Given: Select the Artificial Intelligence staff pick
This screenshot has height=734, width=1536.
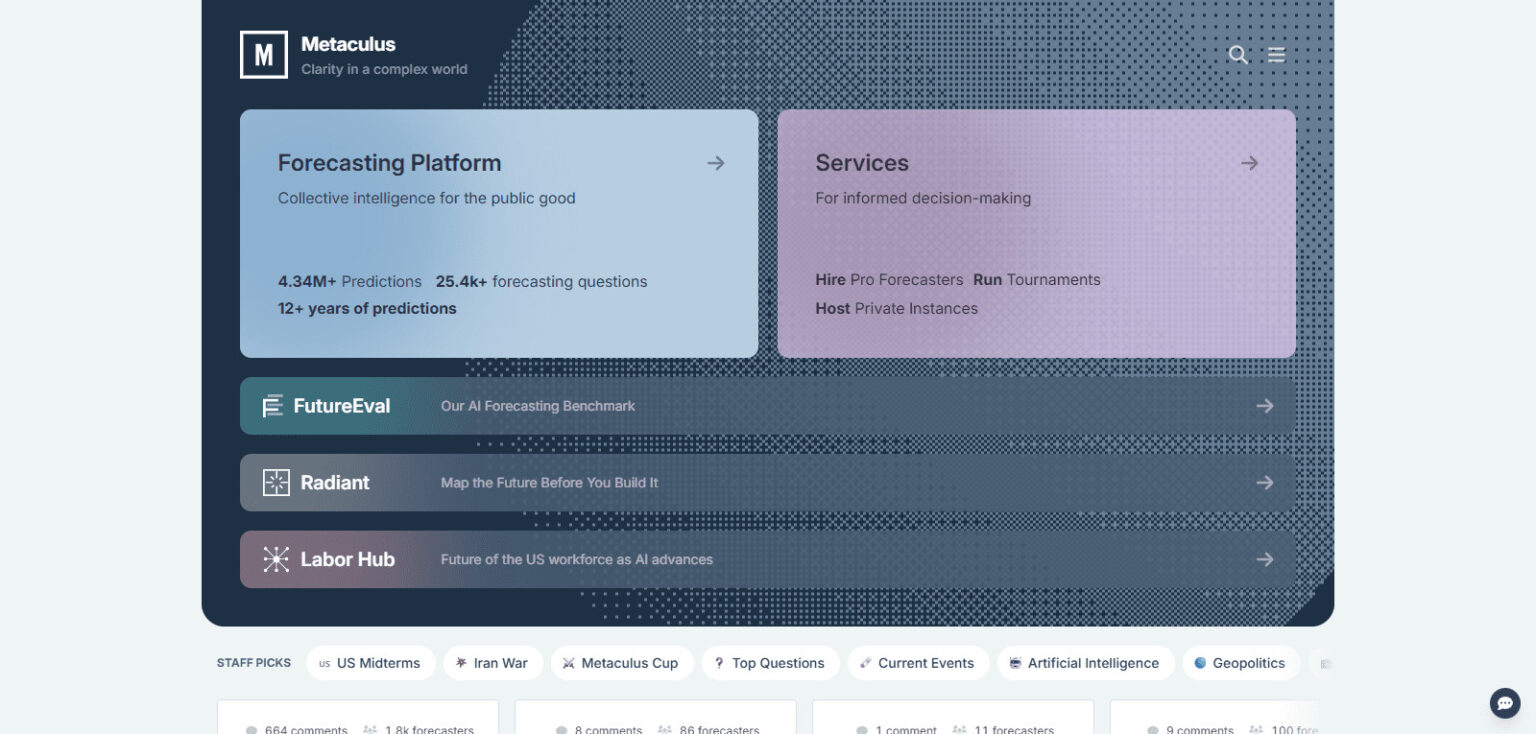Looking at the screenshot, I should click(x=1086, y=663).
